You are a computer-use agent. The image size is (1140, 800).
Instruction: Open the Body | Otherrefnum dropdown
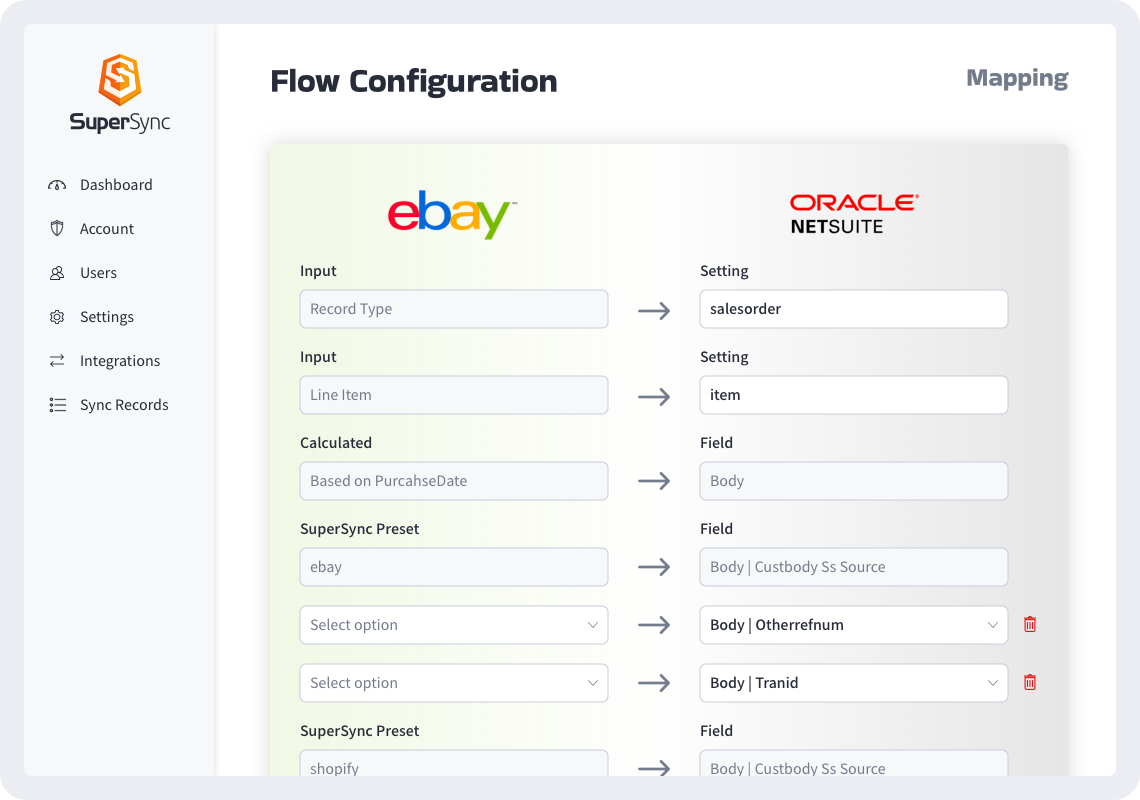[853, 625]
